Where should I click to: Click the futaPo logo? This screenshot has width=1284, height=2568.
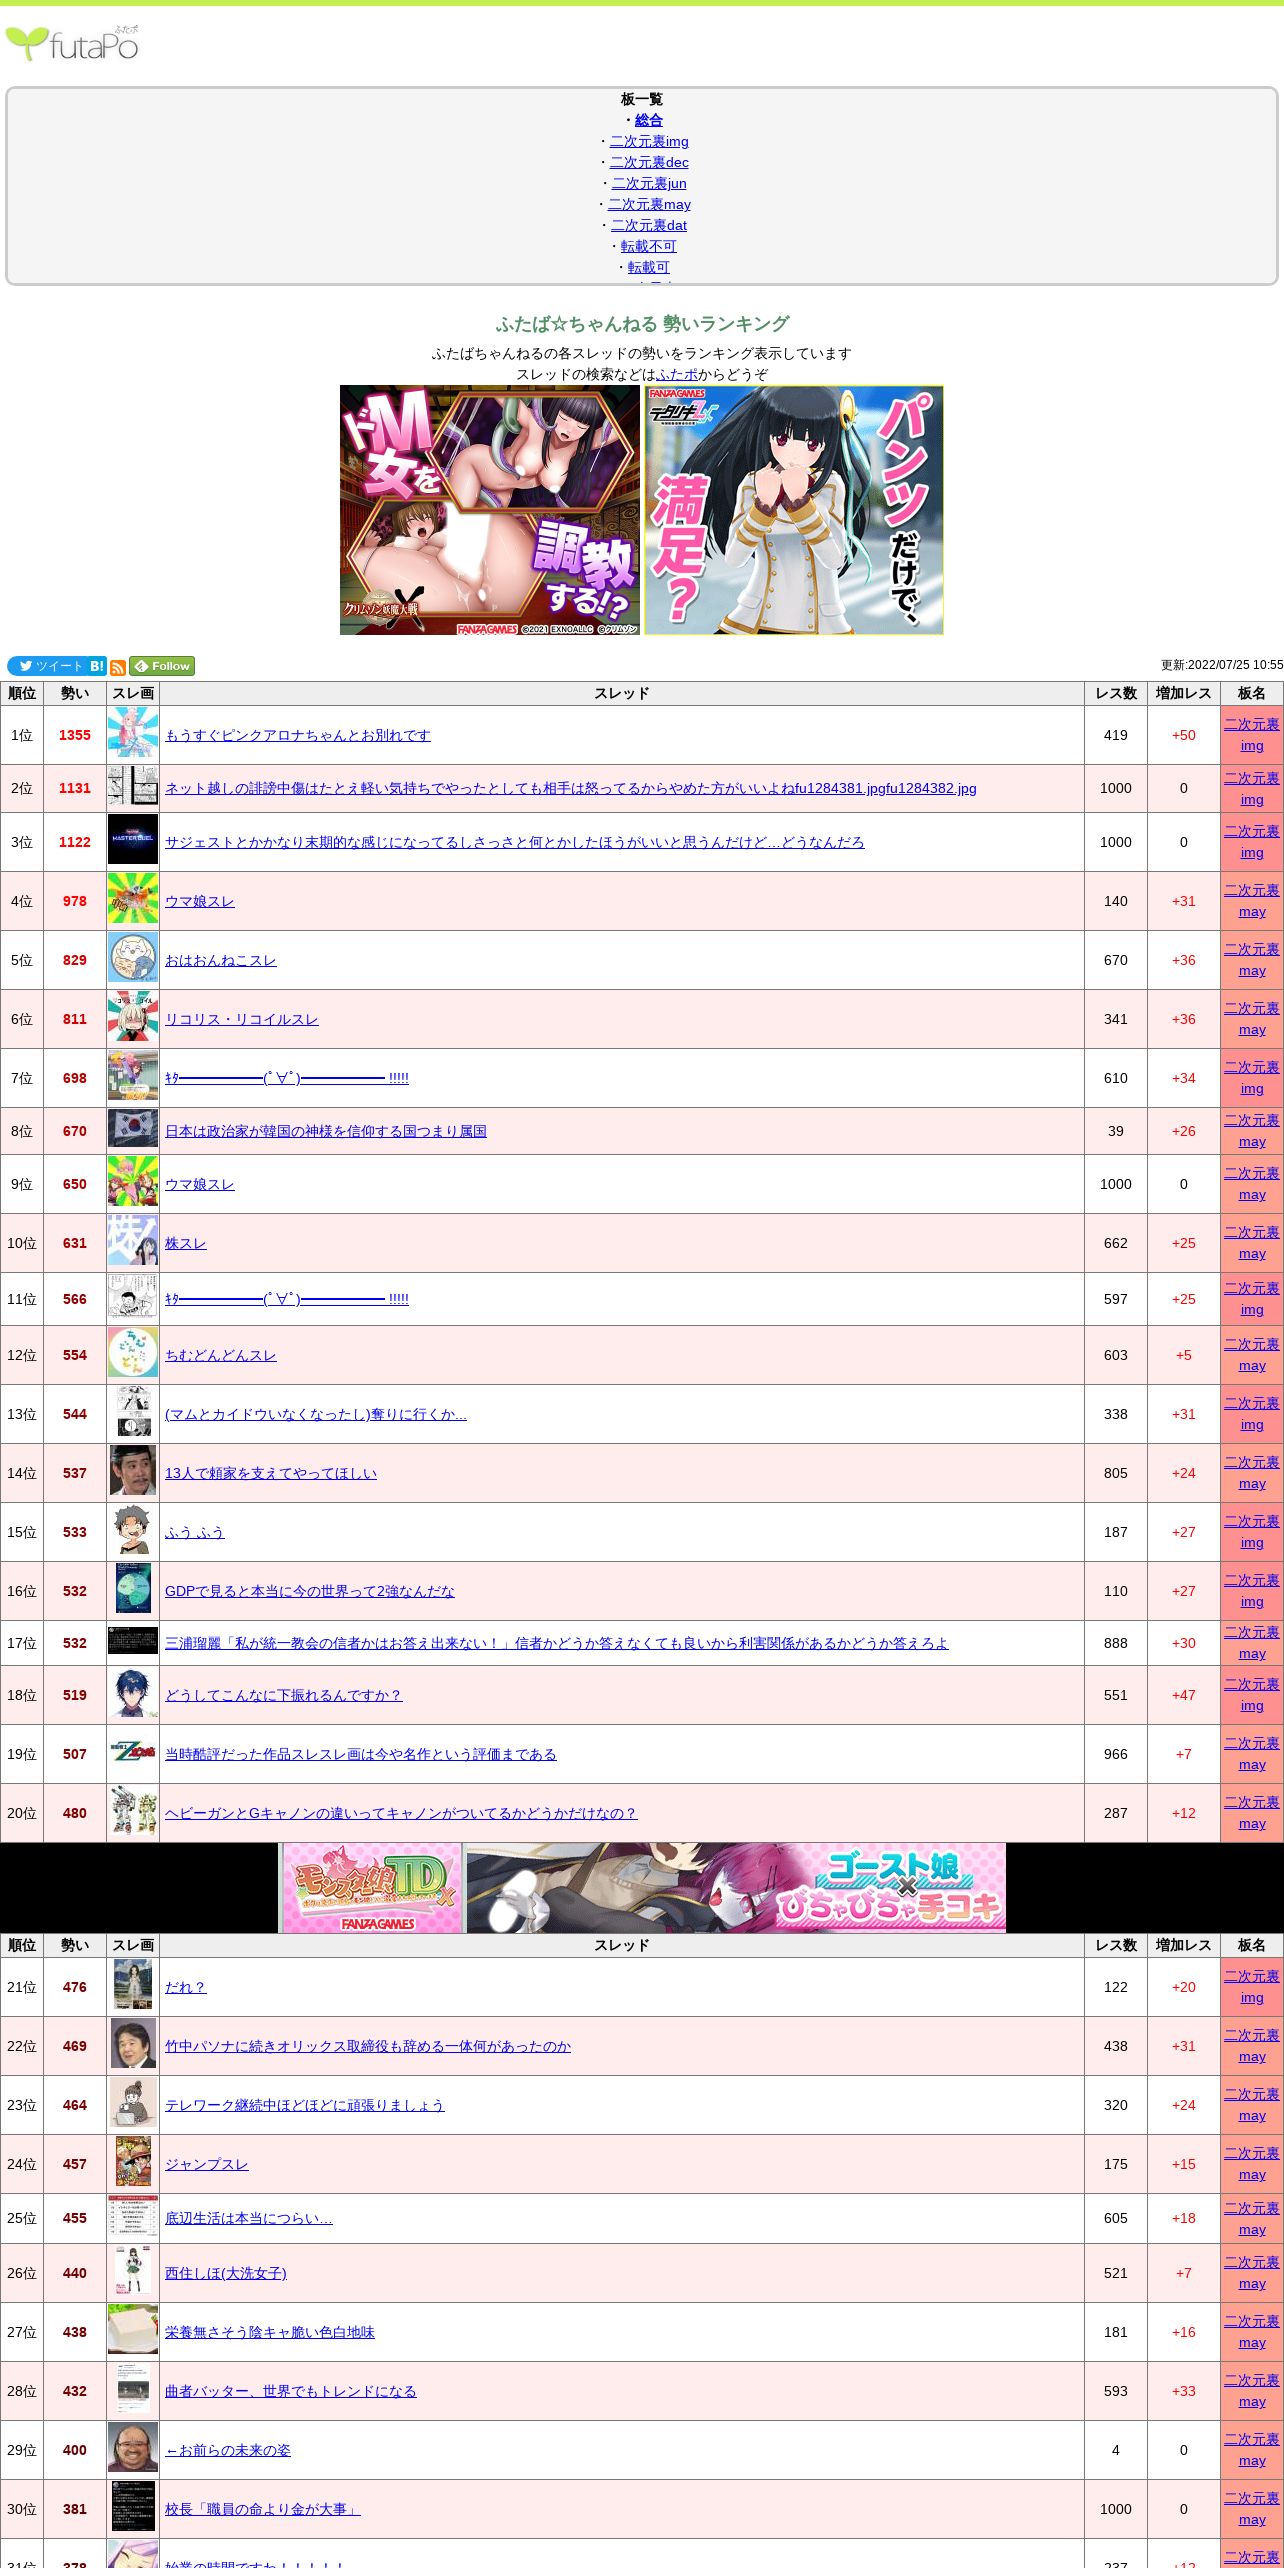click(x=72, y=44)
